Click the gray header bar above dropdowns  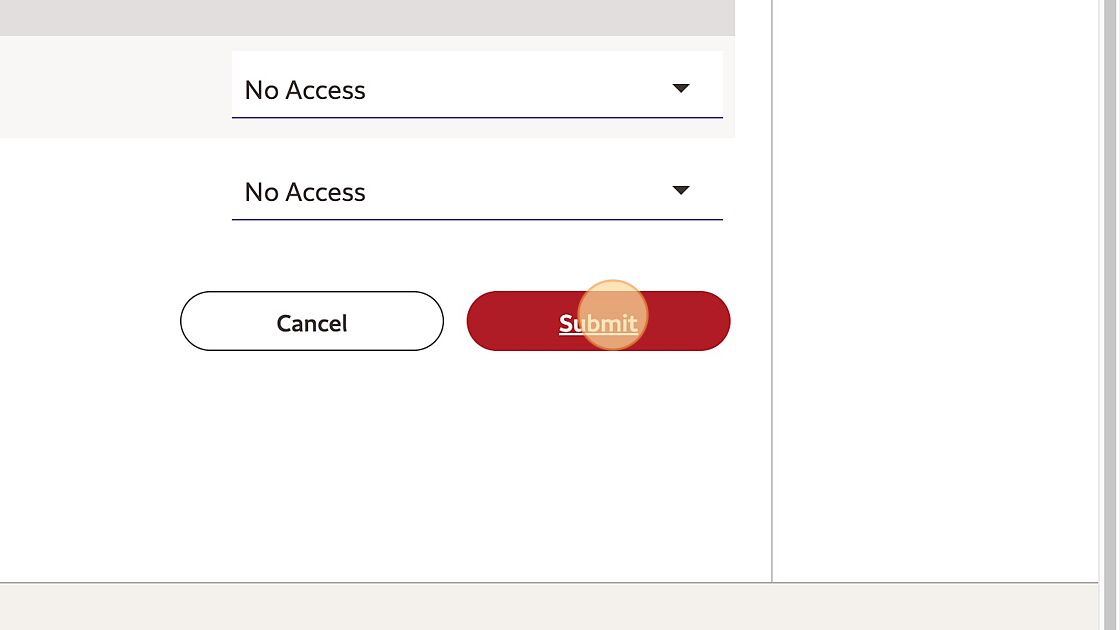(x=367, y=17)
